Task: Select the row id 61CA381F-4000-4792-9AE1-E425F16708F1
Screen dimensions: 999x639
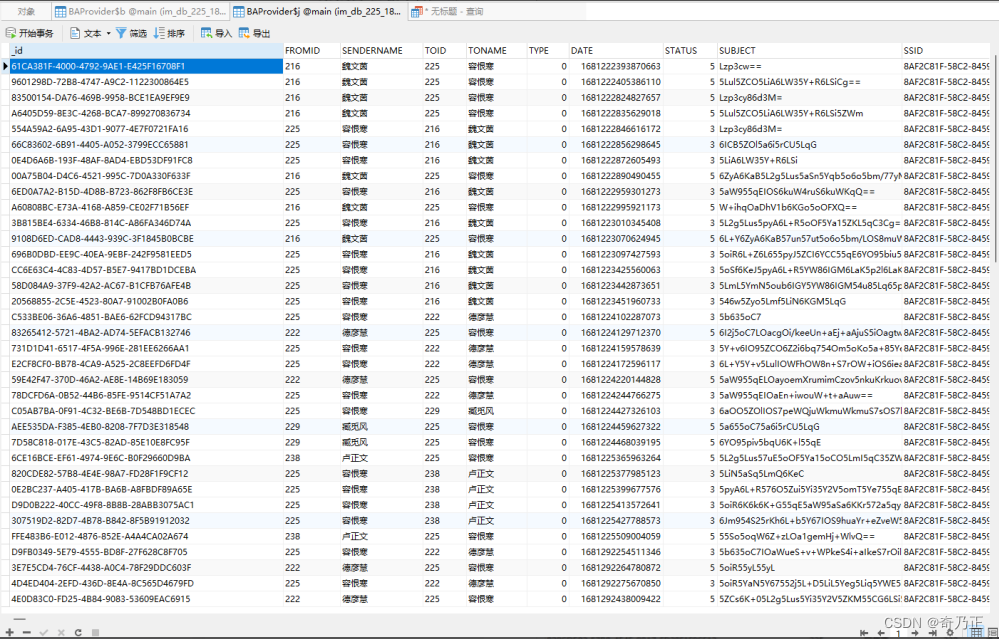Action: [x=146, y=66]
